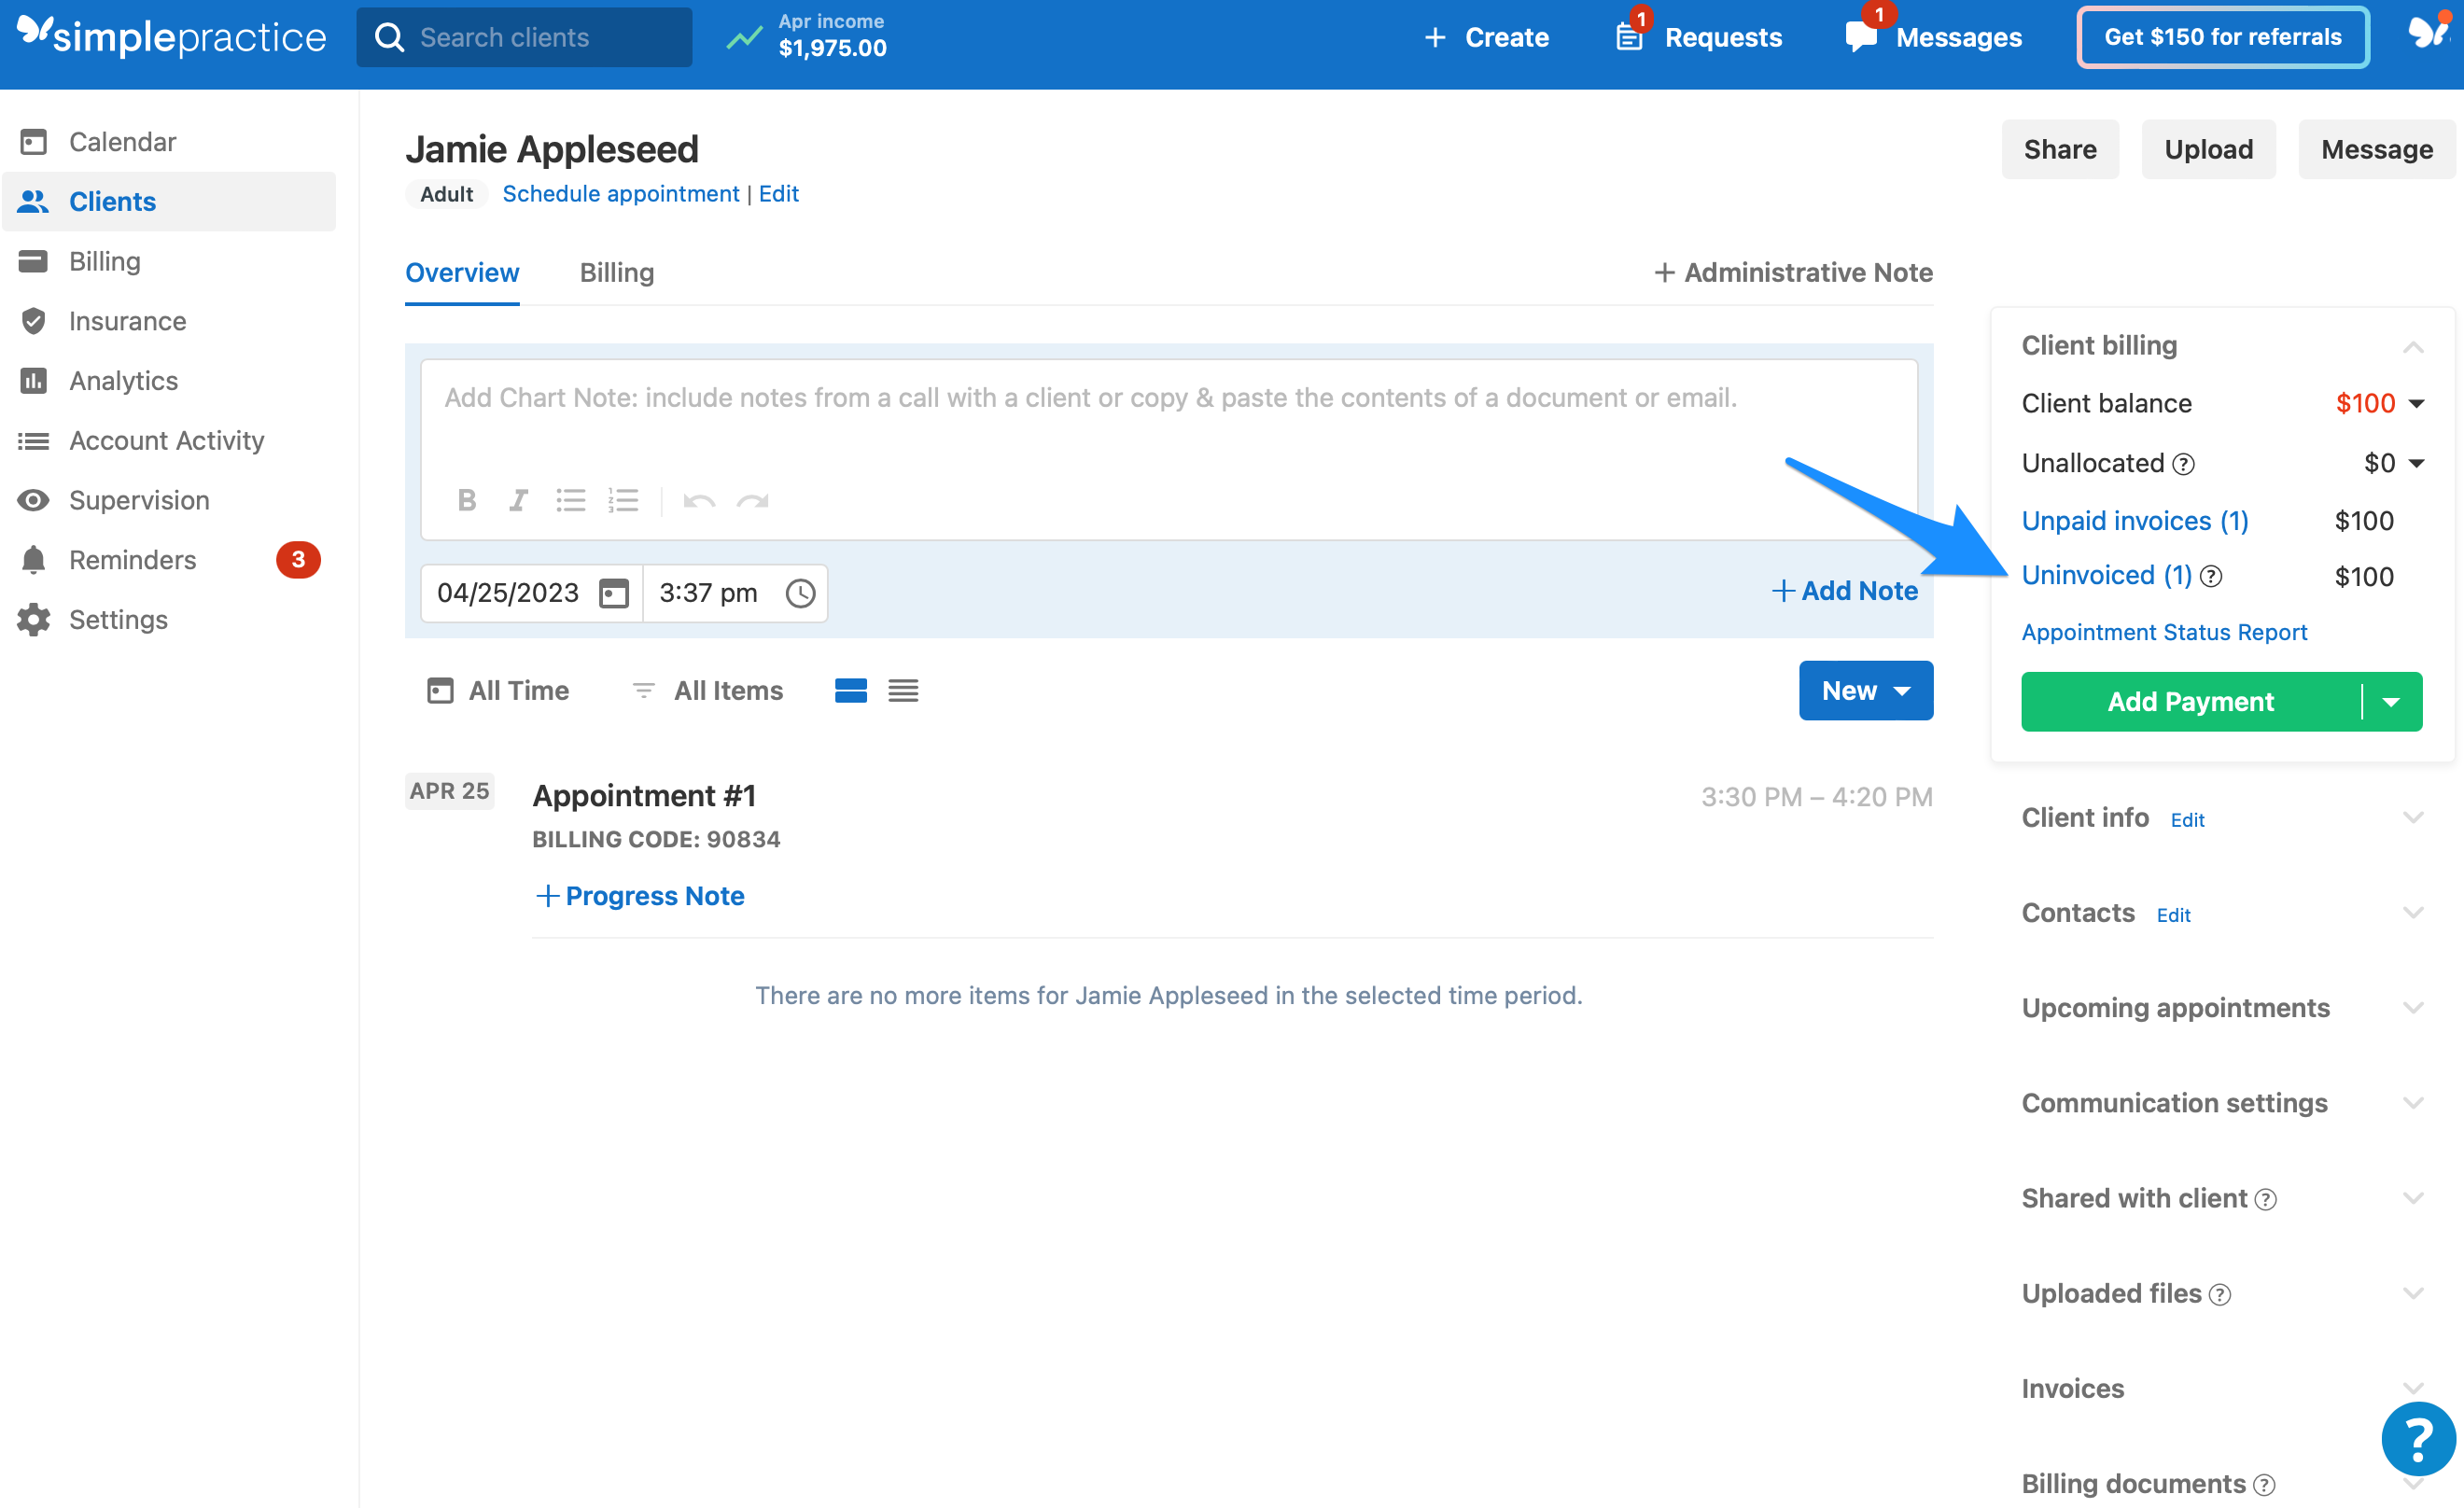The image size is (2464, 1508).
Task: Click the SimplePractice logo
Action: coord(171,36)
